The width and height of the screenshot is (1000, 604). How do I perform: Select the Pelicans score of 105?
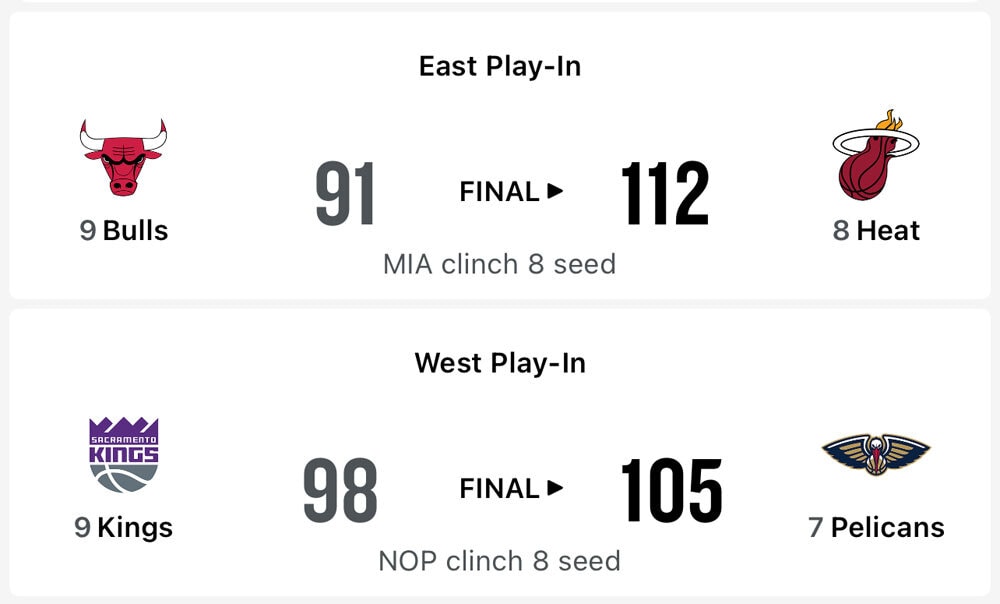(671, 491)
